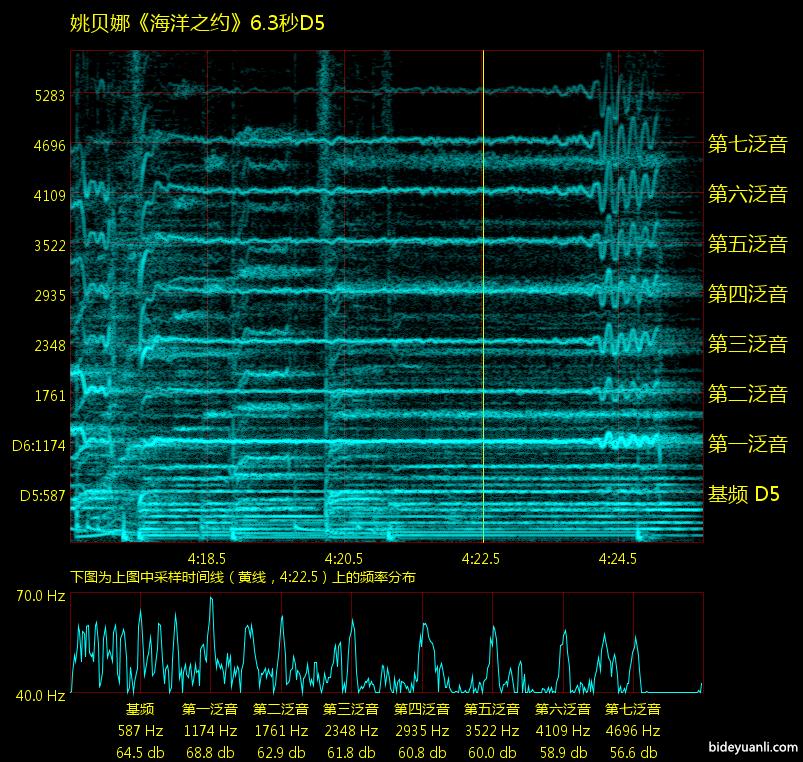This screenshot has height=762, width=803.
Task: Click the chart title 姚贝娜《海洋之约》6.3秒D5
Action: pos(197,24)
